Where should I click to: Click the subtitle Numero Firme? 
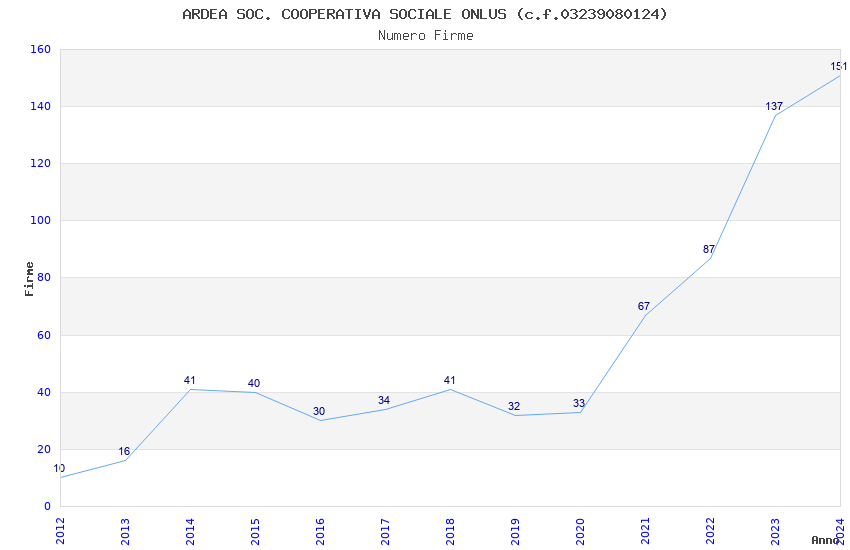click(426, 36)
